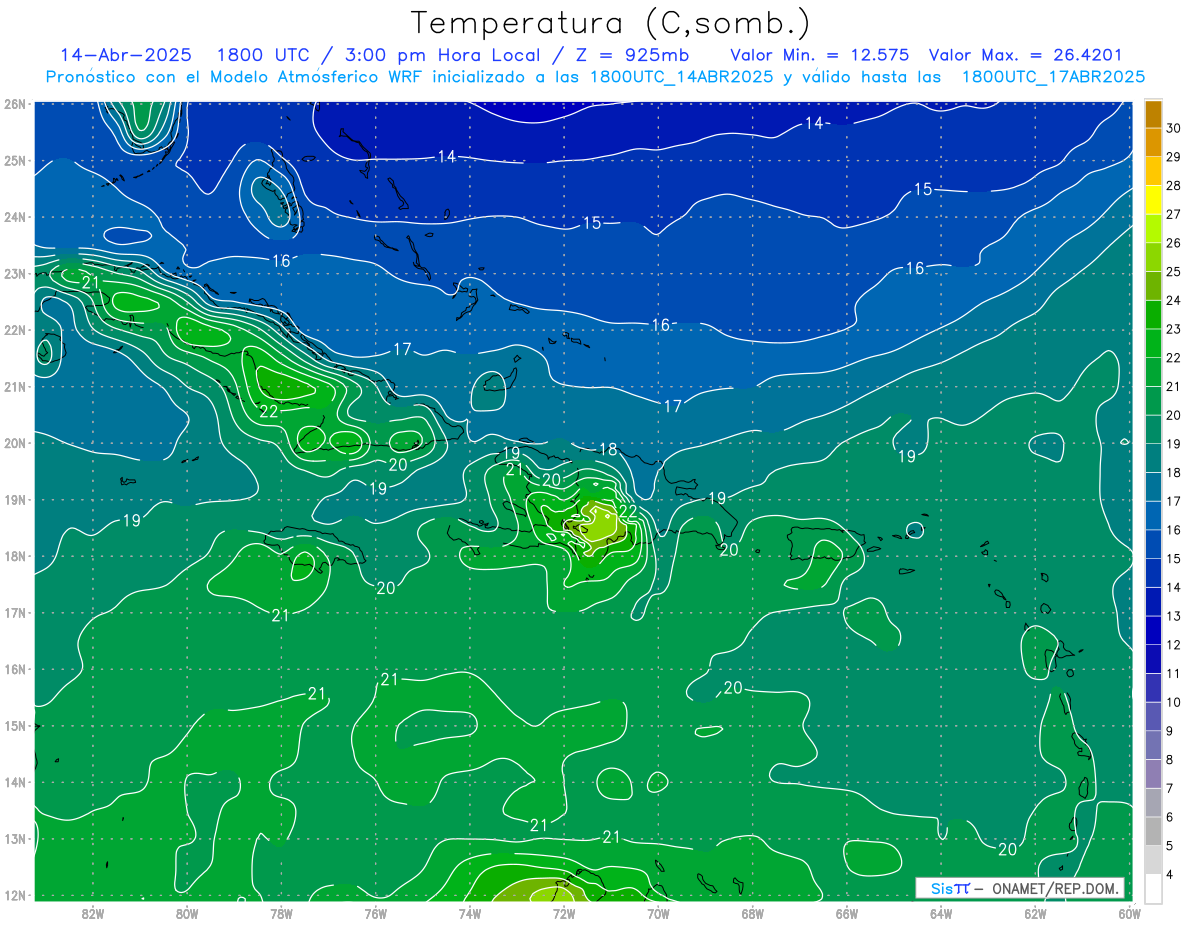Pick the yellow swatch between 27 and 28
This screenshot has height=927, width=1200.
coord(1153,200)
